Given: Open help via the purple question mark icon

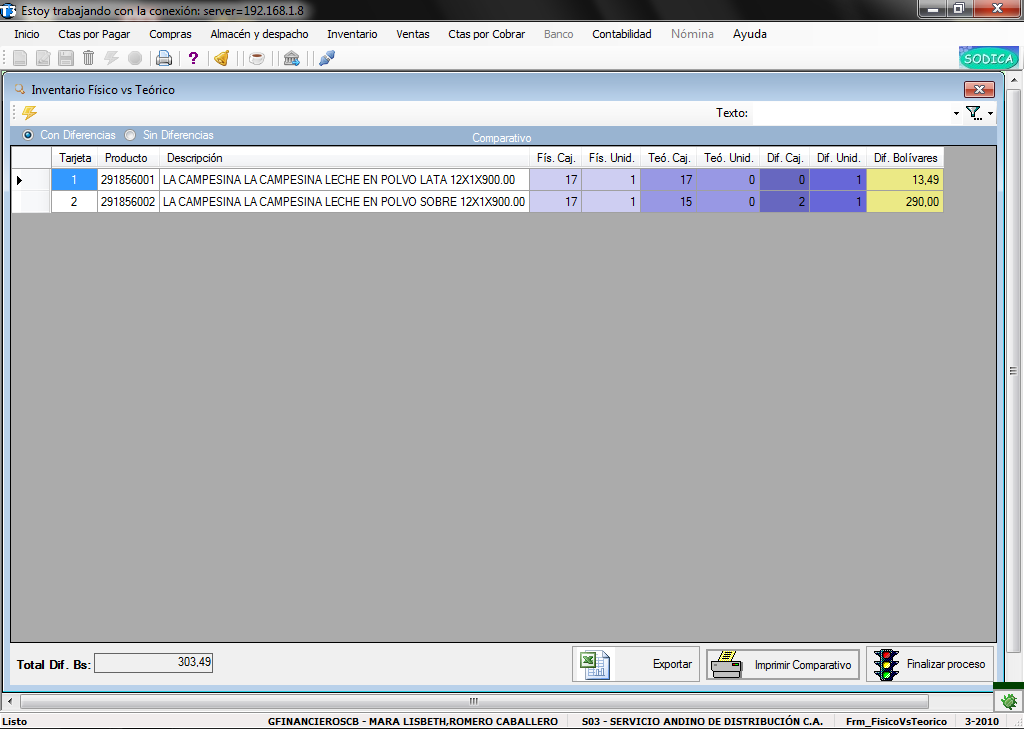Looking at the screenshot, I should point(193,58).
